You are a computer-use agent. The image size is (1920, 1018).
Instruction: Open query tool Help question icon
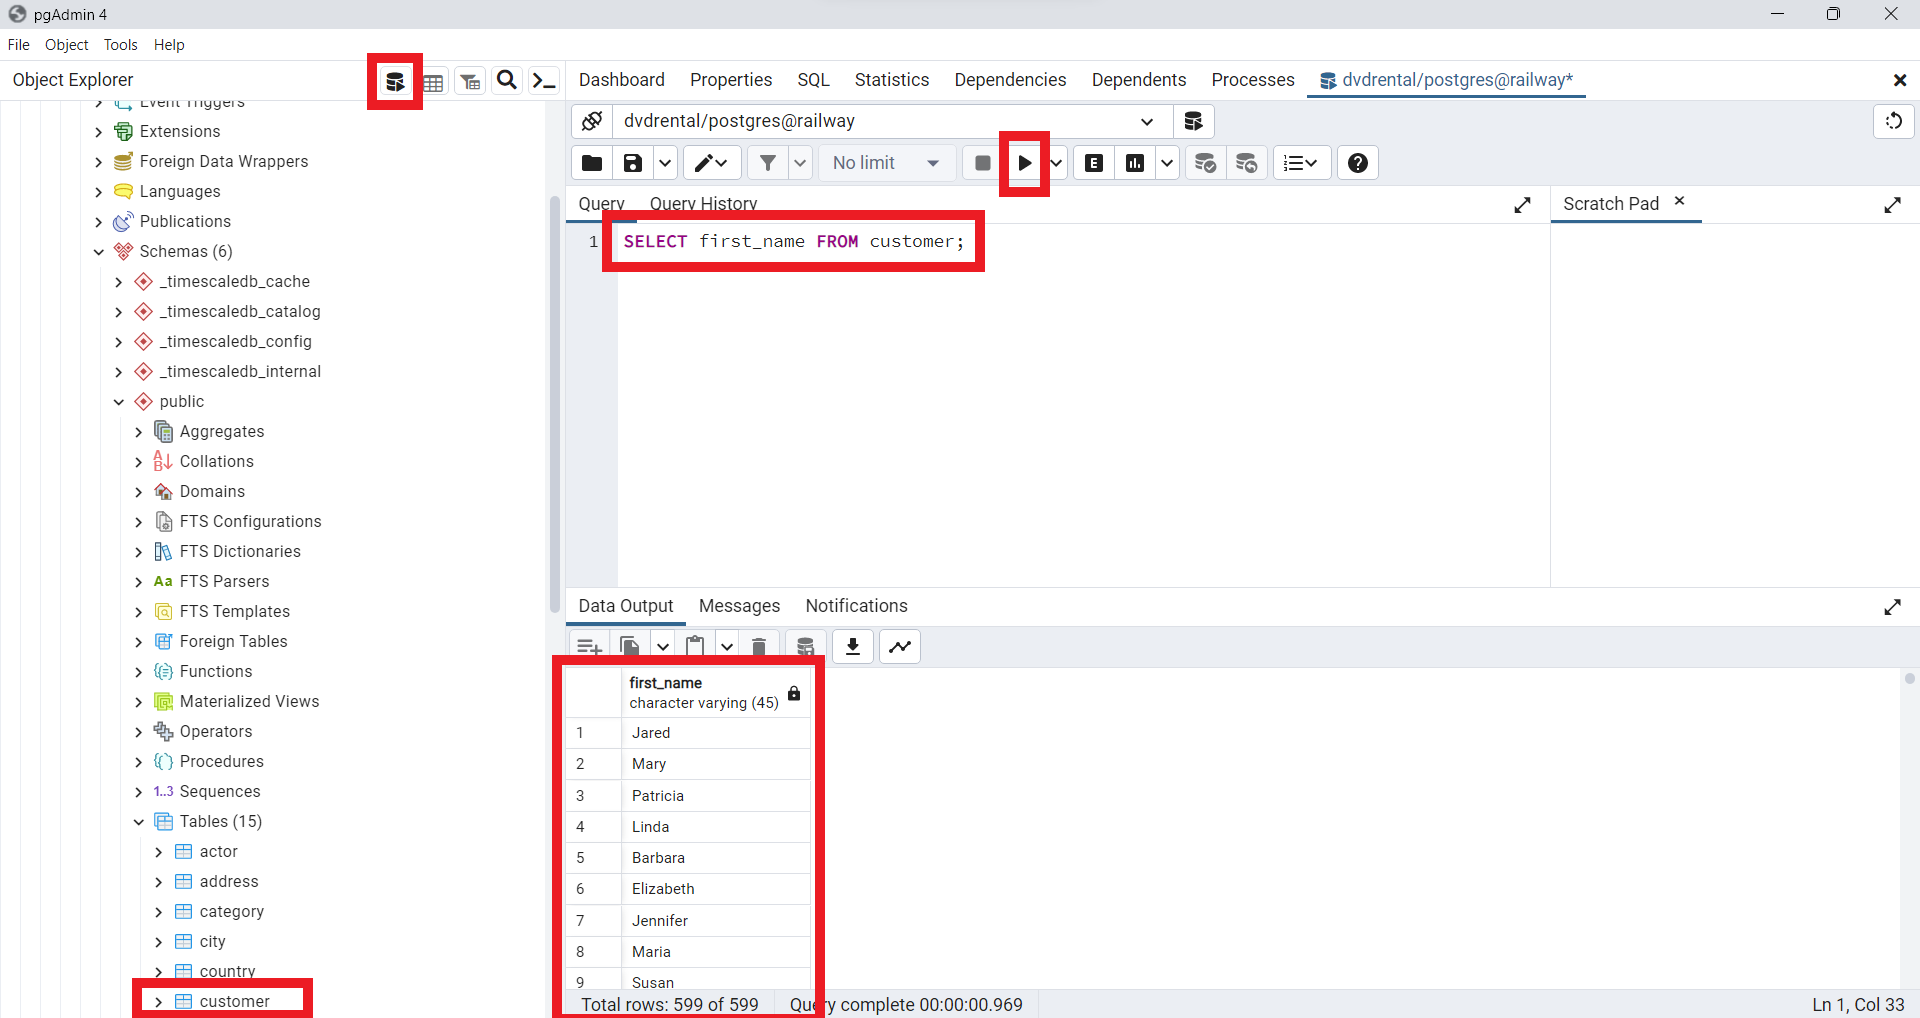[1357, 163]
